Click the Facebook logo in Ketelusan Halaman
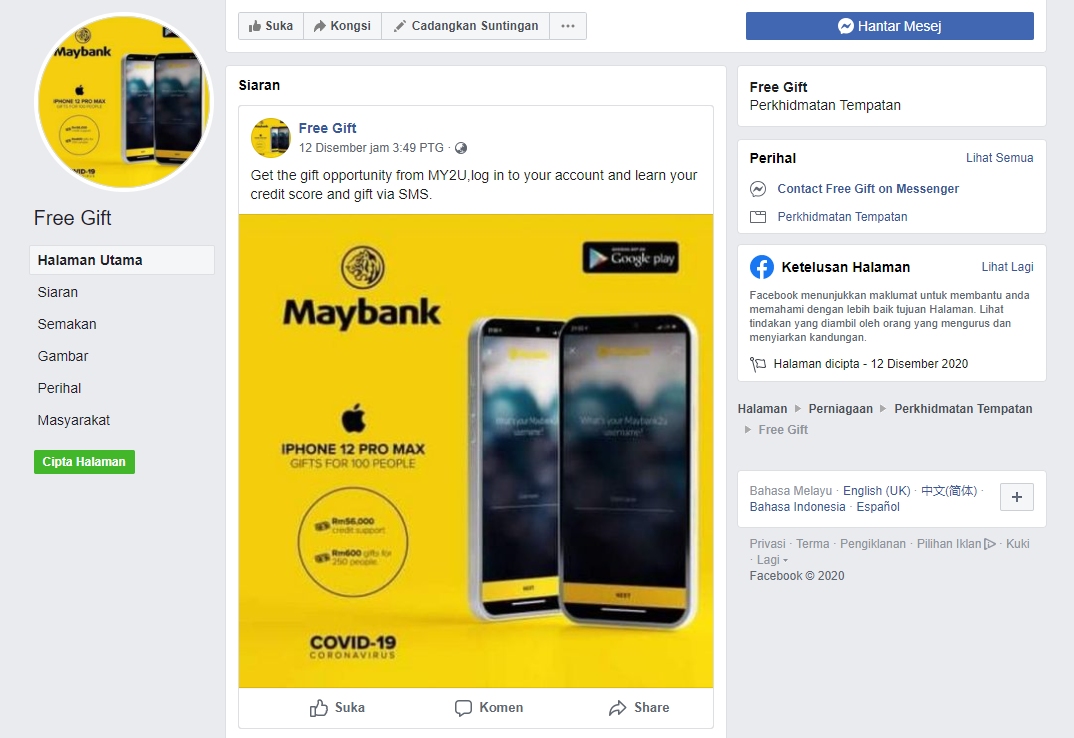1074x738 pixels. (x=762, y=267)
